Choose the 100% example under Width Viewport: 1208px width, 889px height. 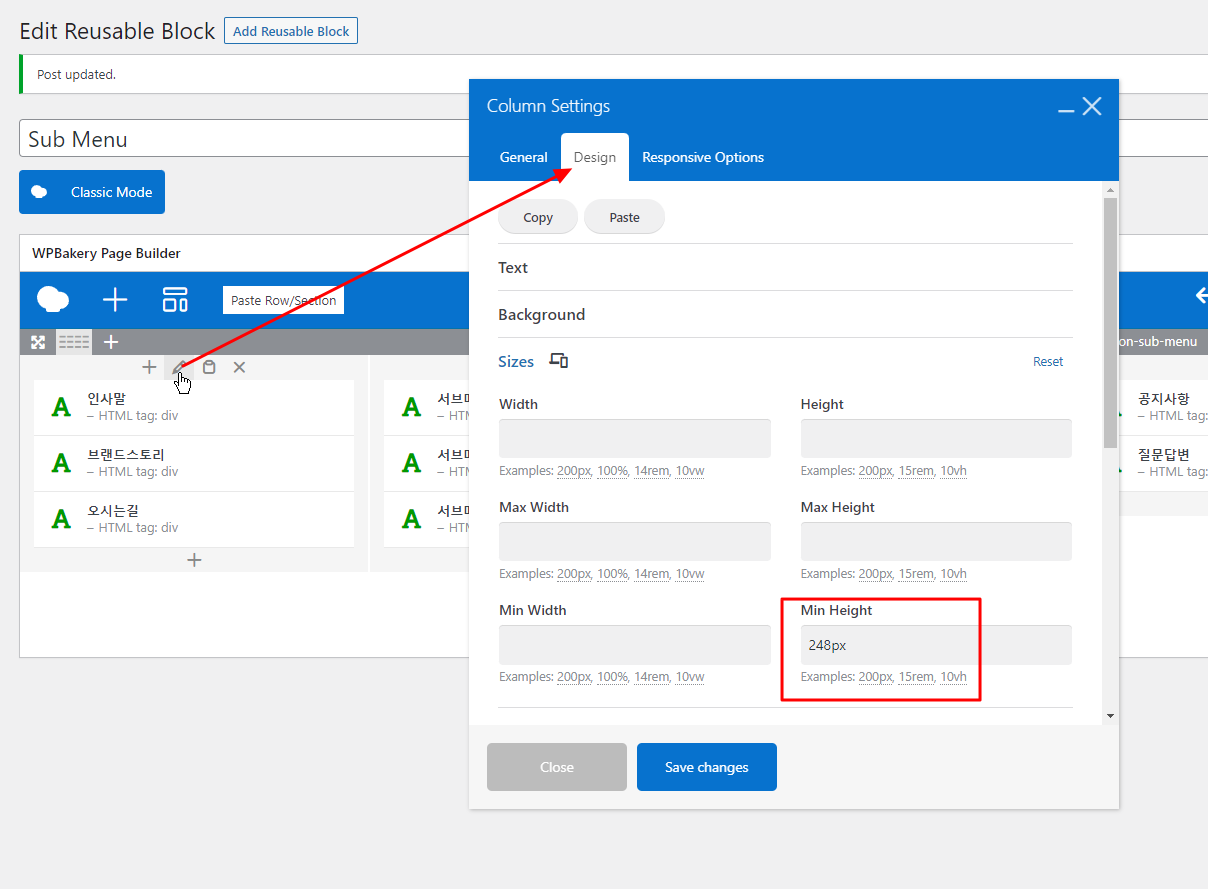click(x=612, y=471)
